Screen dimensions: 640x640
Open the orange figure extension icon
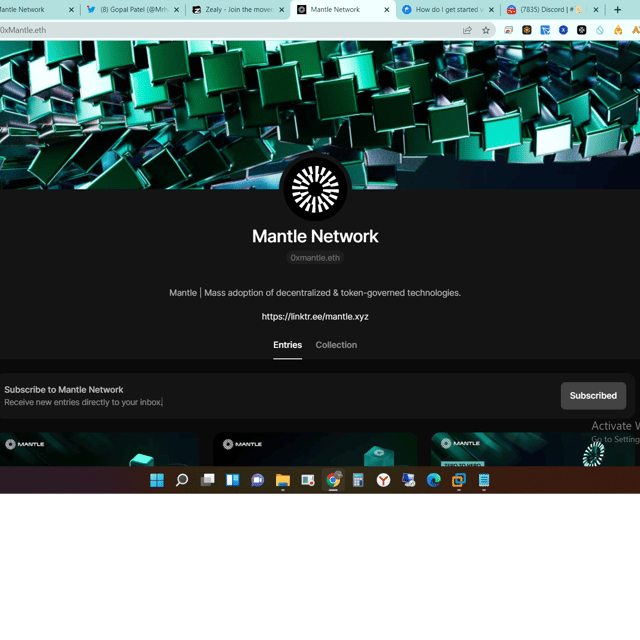point(618,30)
